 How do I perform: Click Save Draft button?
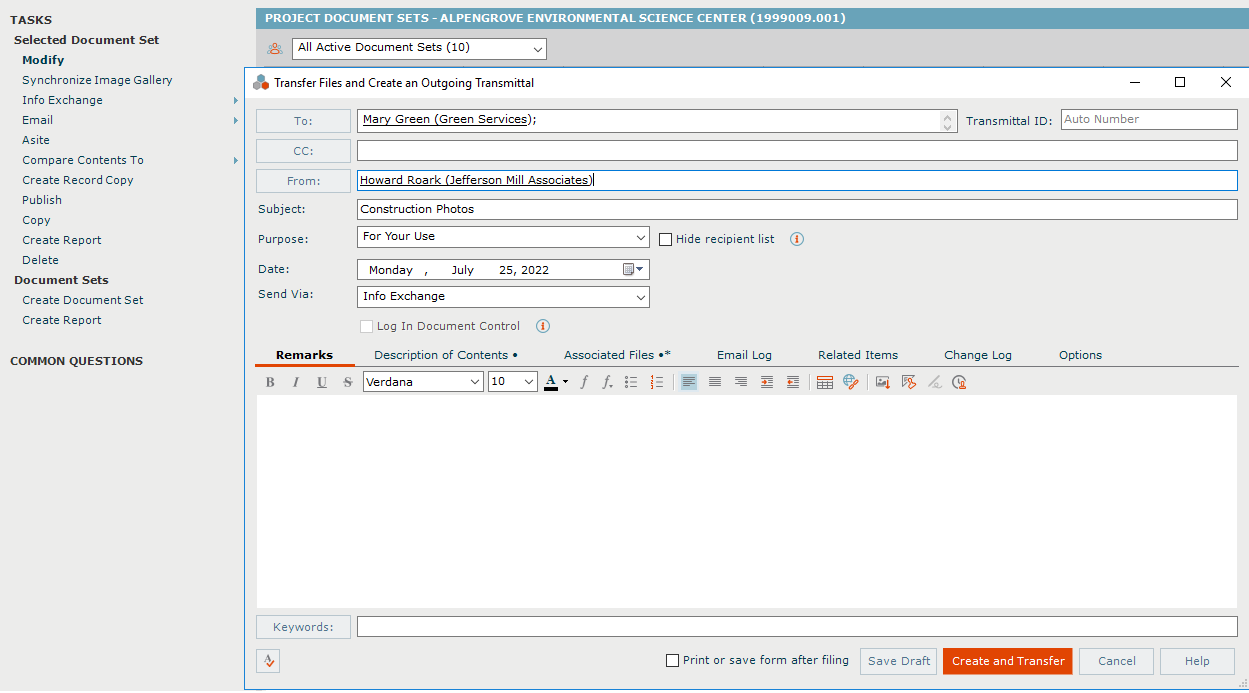pos(898,661)
